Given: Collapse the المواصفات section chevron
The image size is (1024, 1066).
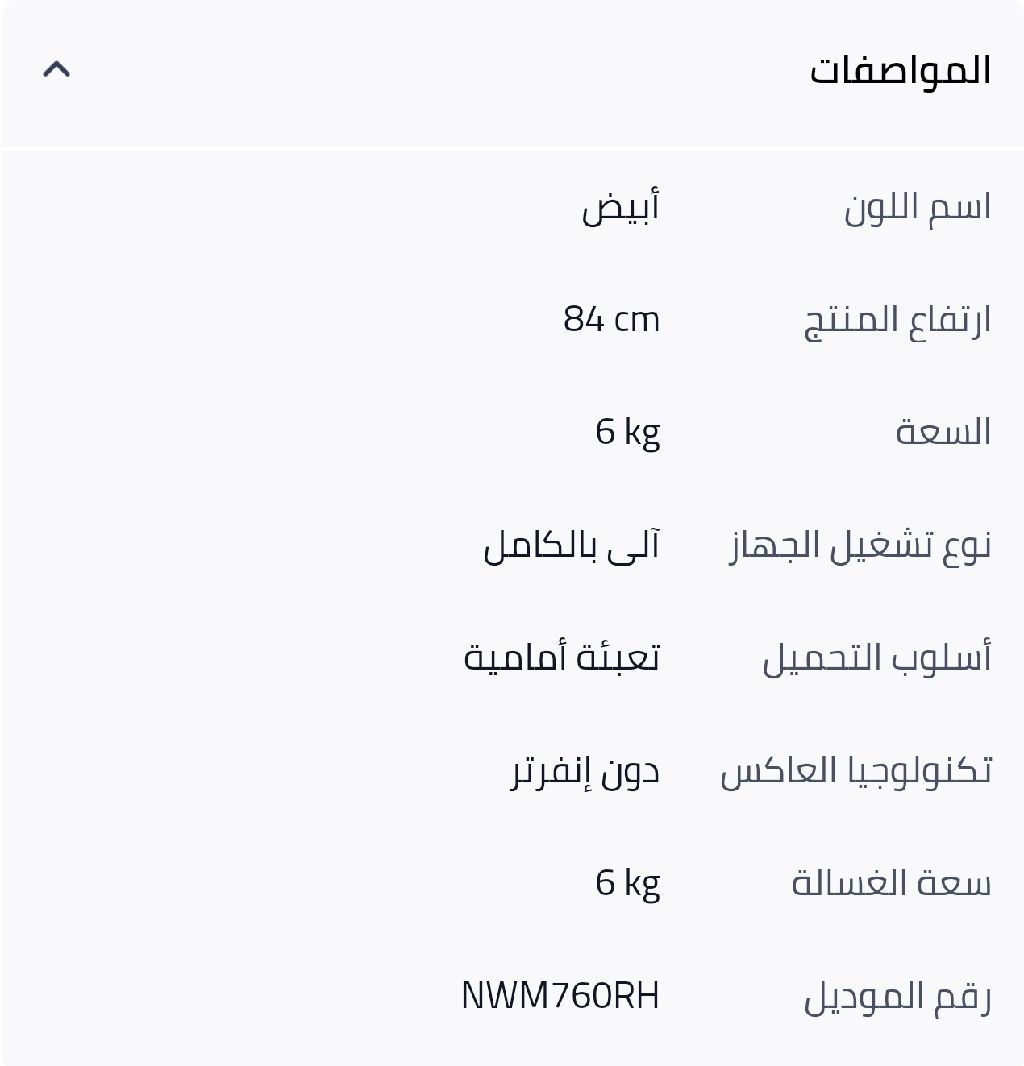Looking at the screenshot, I should click(57, 69).
